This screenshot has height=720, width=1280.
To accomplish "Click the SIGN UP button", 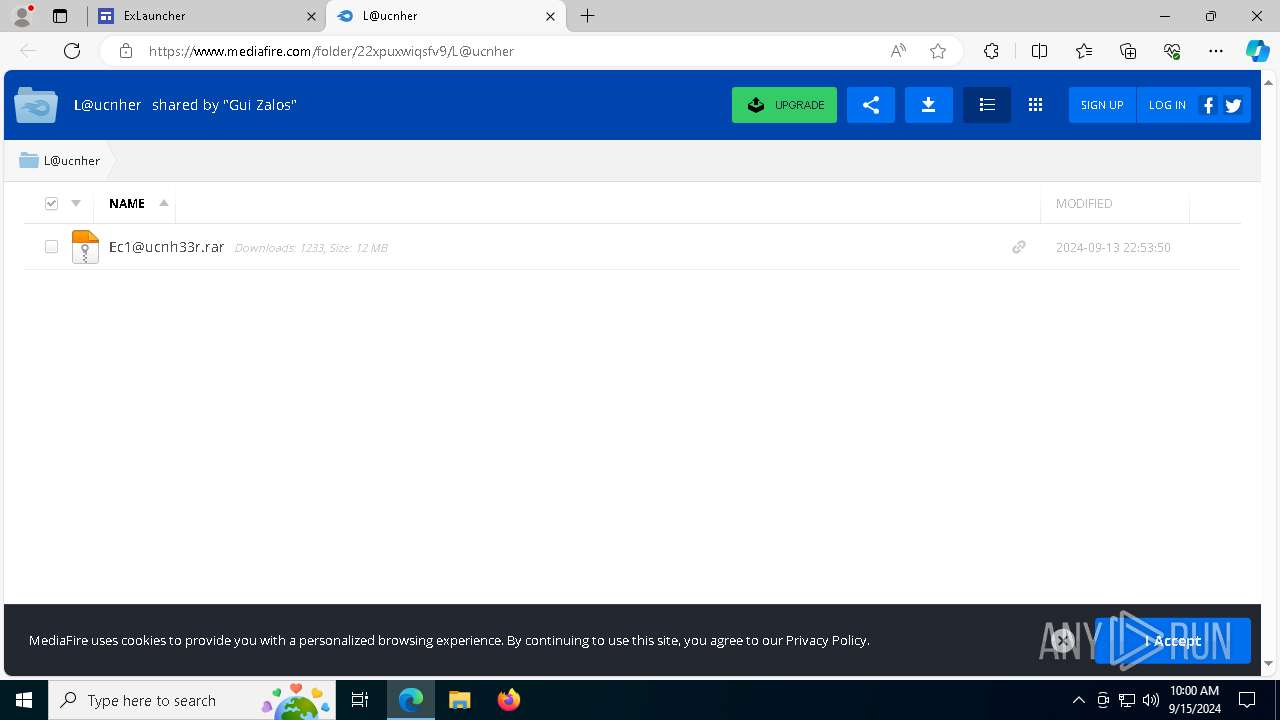I will tap(1102, 105).
